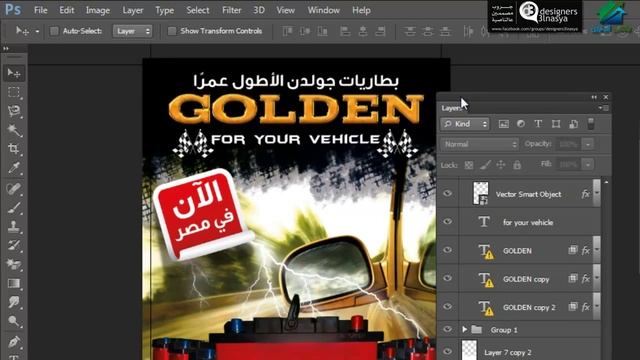Image resolution: width=640 pixels, height=360 pixels.
Task: Hide the Layer 7 copy 2 layer
Action: [448, 351]
